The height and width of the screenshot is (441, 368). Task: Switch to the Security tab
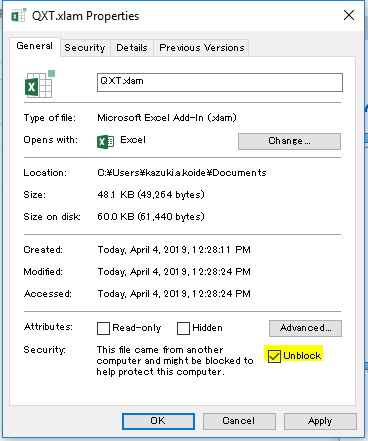85,48
